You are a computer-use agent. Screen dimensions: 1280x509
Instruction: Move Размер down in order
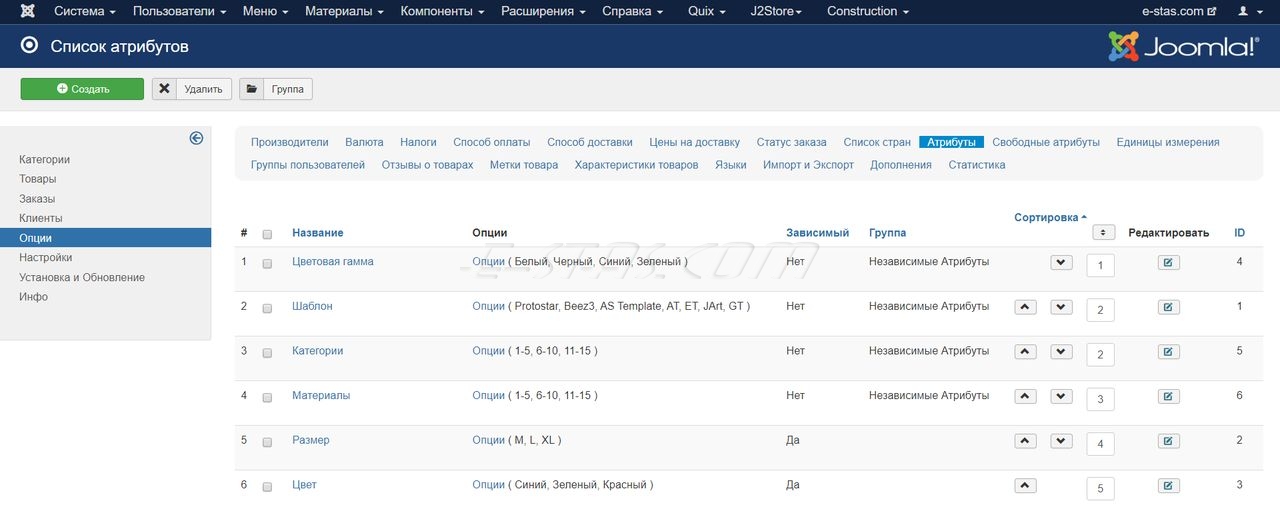pyautogui.click(x=1061, y=441)
